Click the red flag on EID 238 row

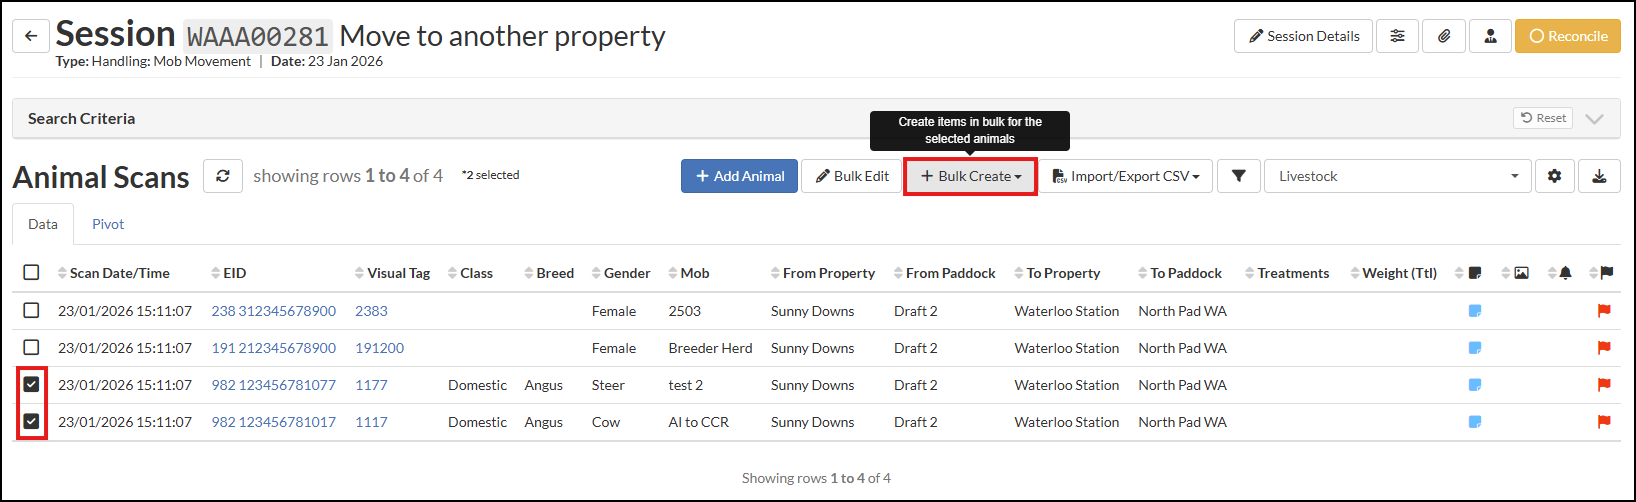tap(1604, 311)
